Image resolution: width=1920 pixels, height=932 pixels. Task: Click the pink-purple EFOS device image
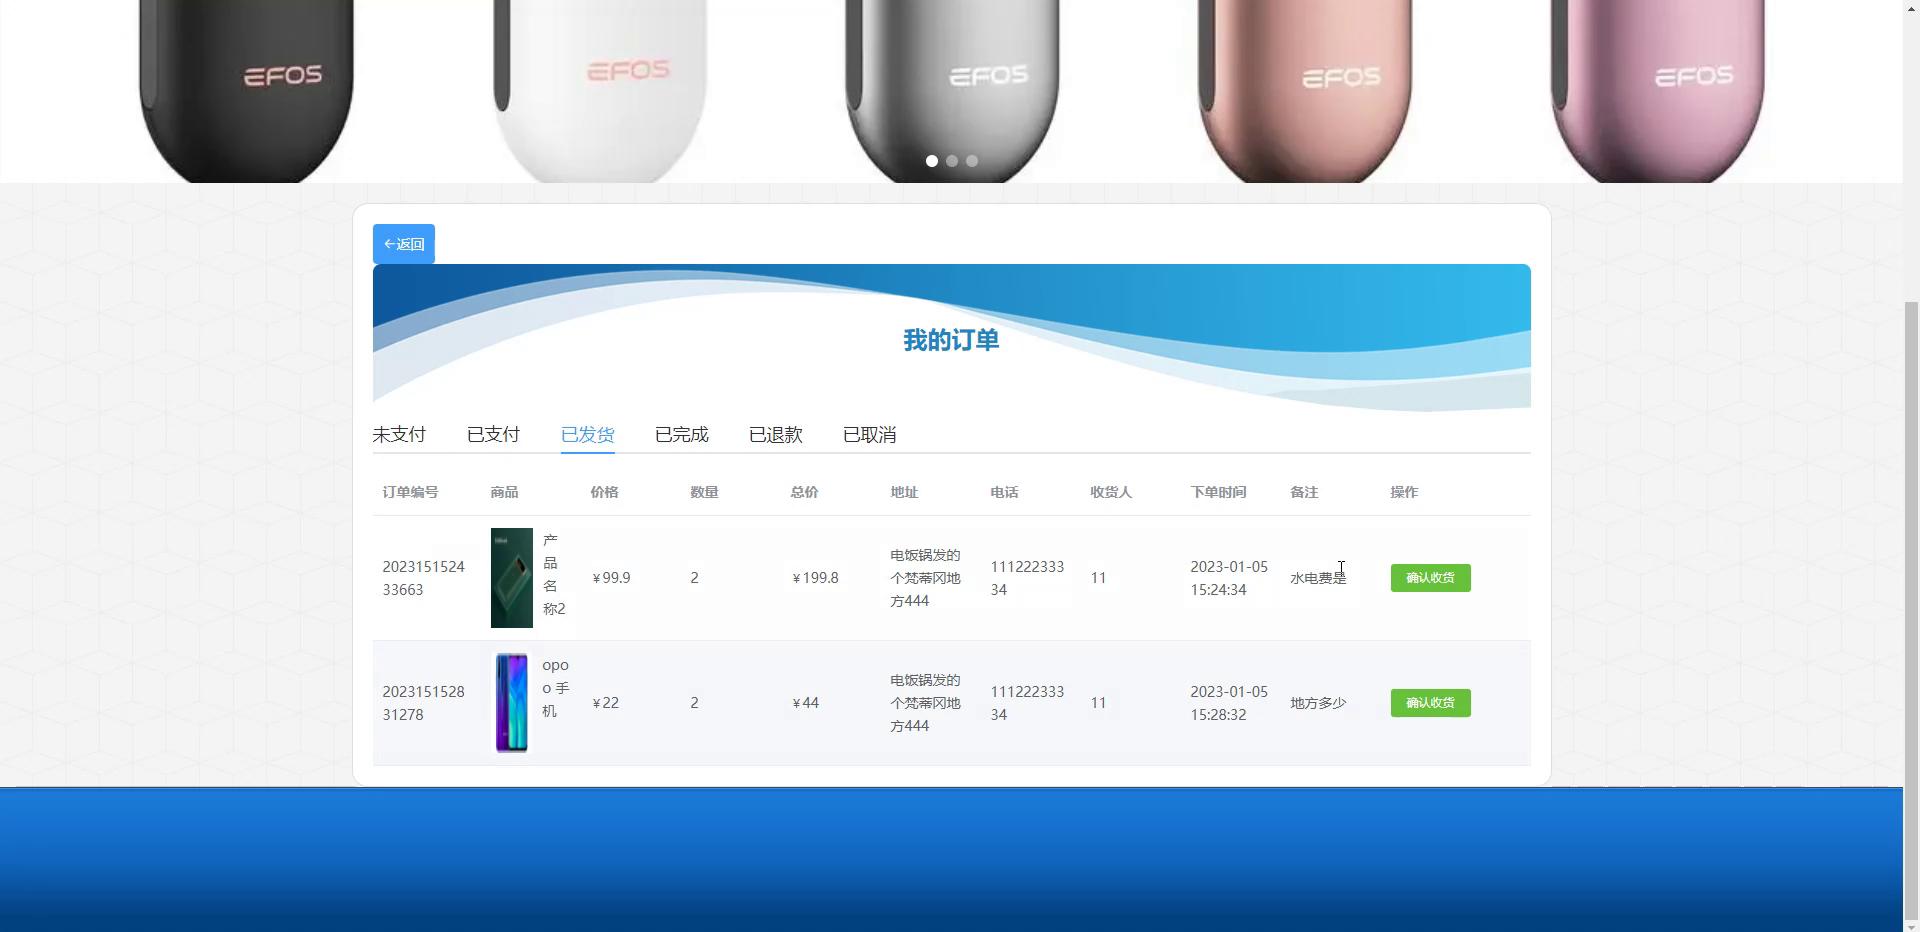[x=1657, y=90]
